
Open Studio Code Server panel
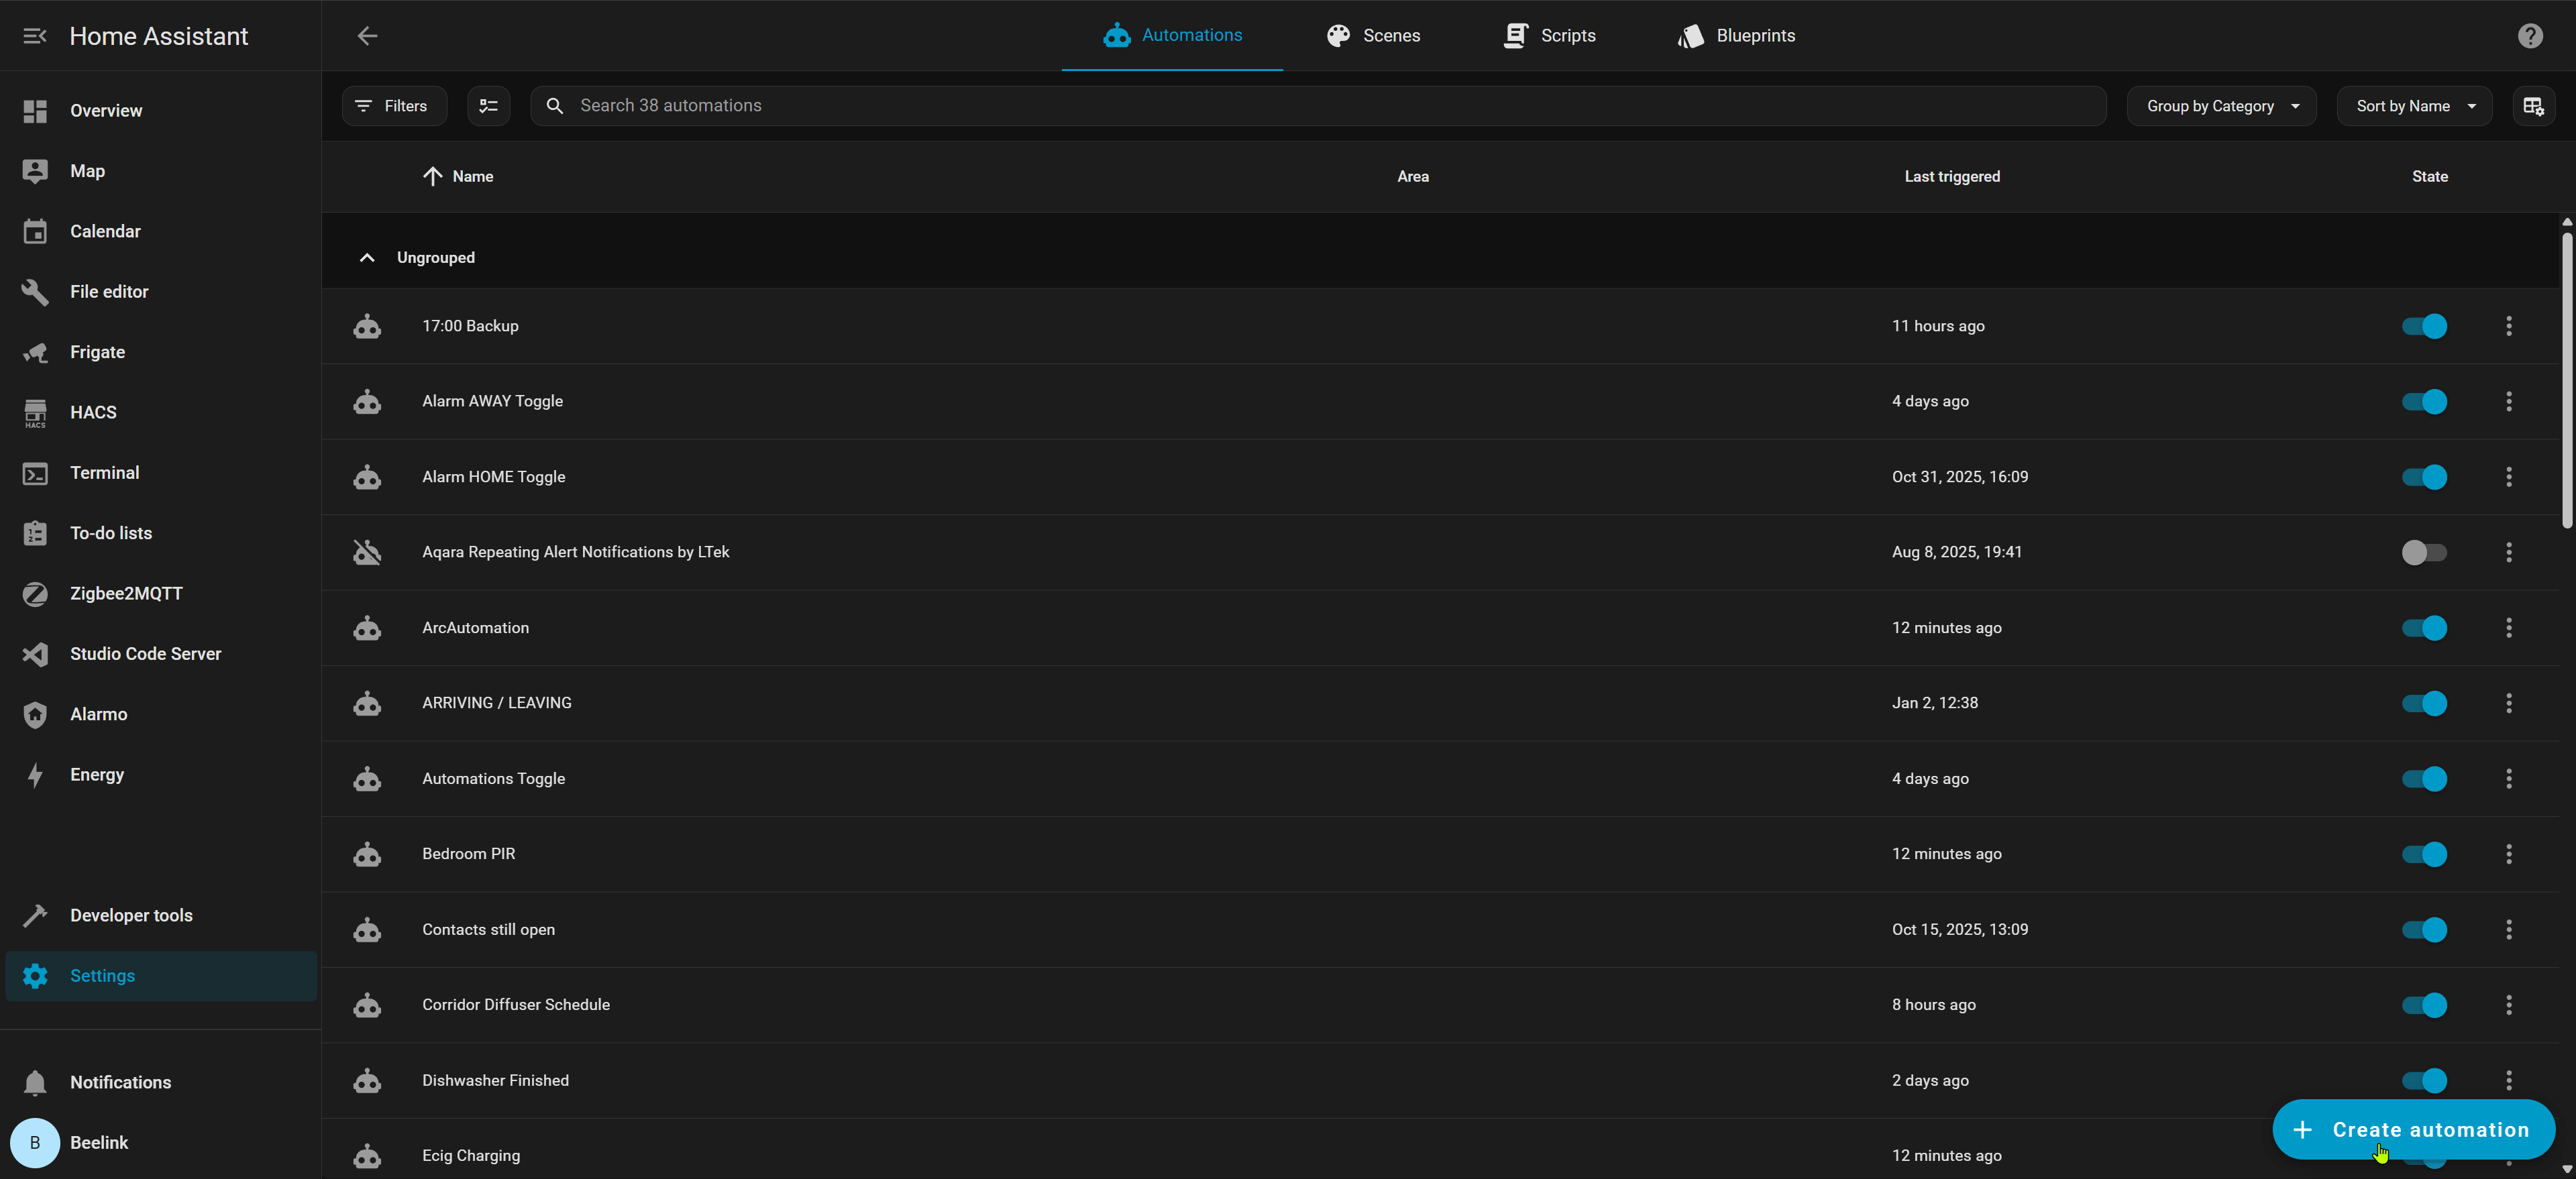[x=145, y=654]
